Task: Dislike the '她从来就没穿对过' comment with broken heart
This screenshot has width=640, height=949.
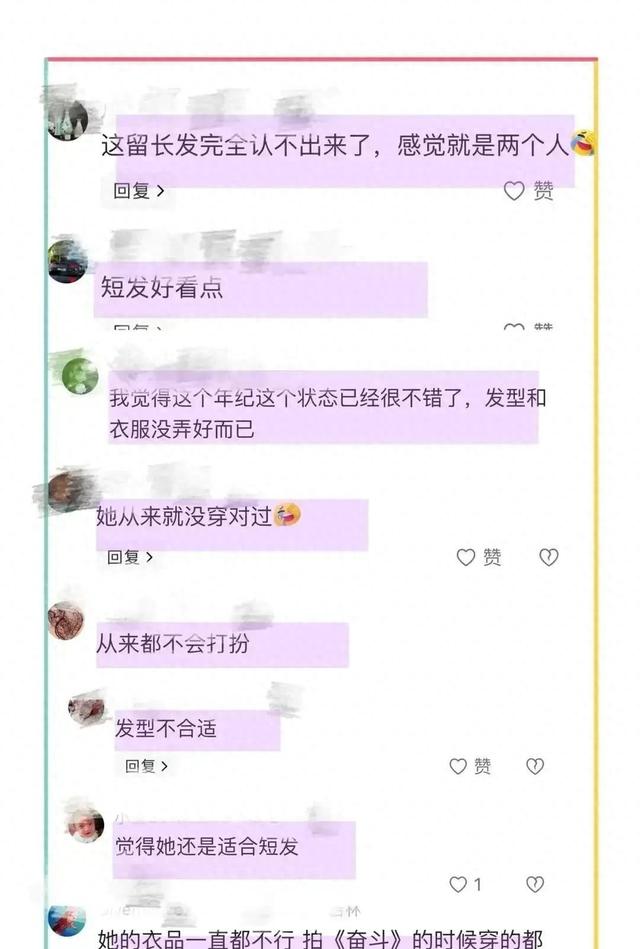Action: pos(549,557)
